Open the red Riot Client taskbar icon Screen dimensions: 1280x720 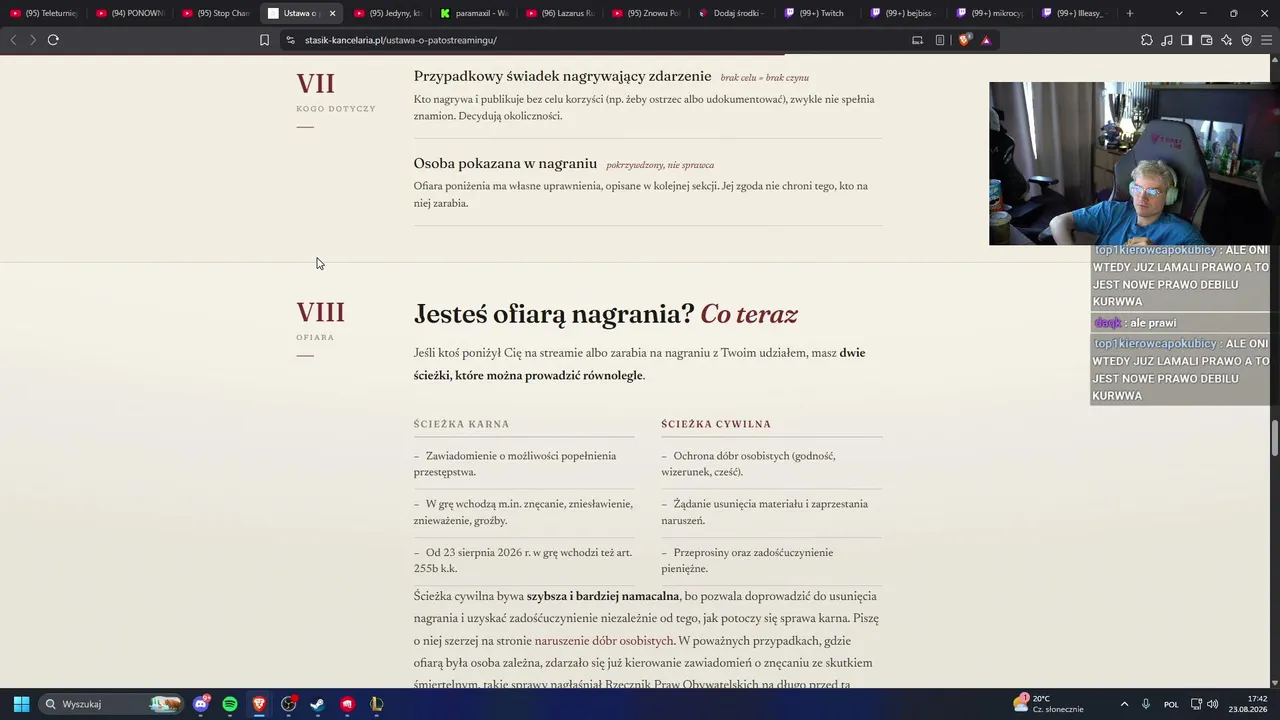347,704
